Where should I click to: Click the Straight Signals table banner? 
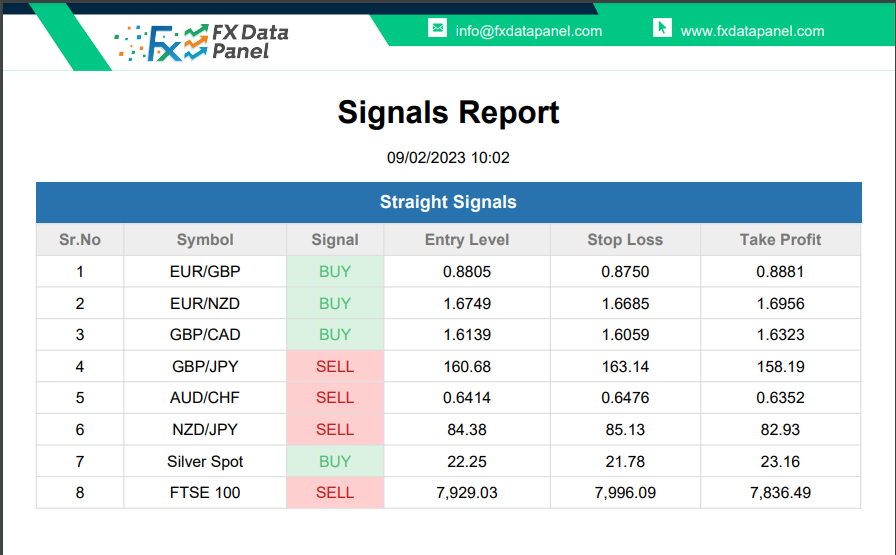tap(449, 202)
